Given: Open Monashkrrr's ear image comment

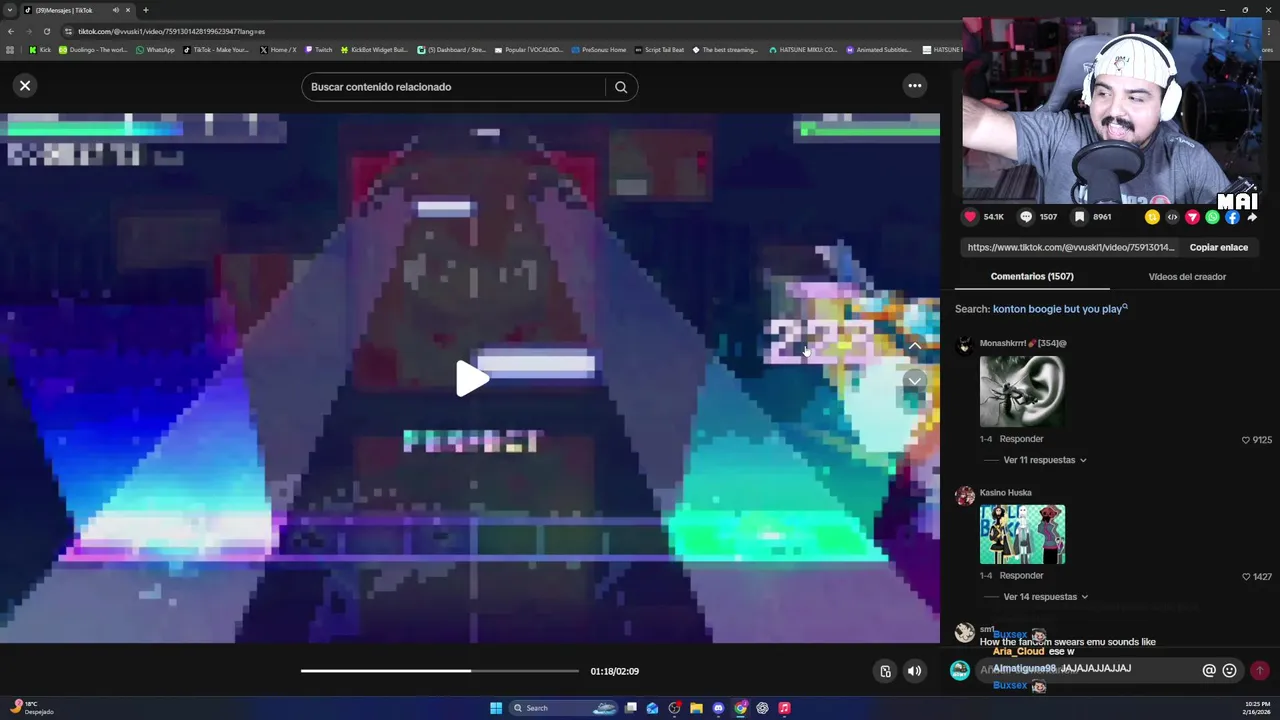Looking at the screenshot, I should pyautogui.click(x=1022, y=391).
